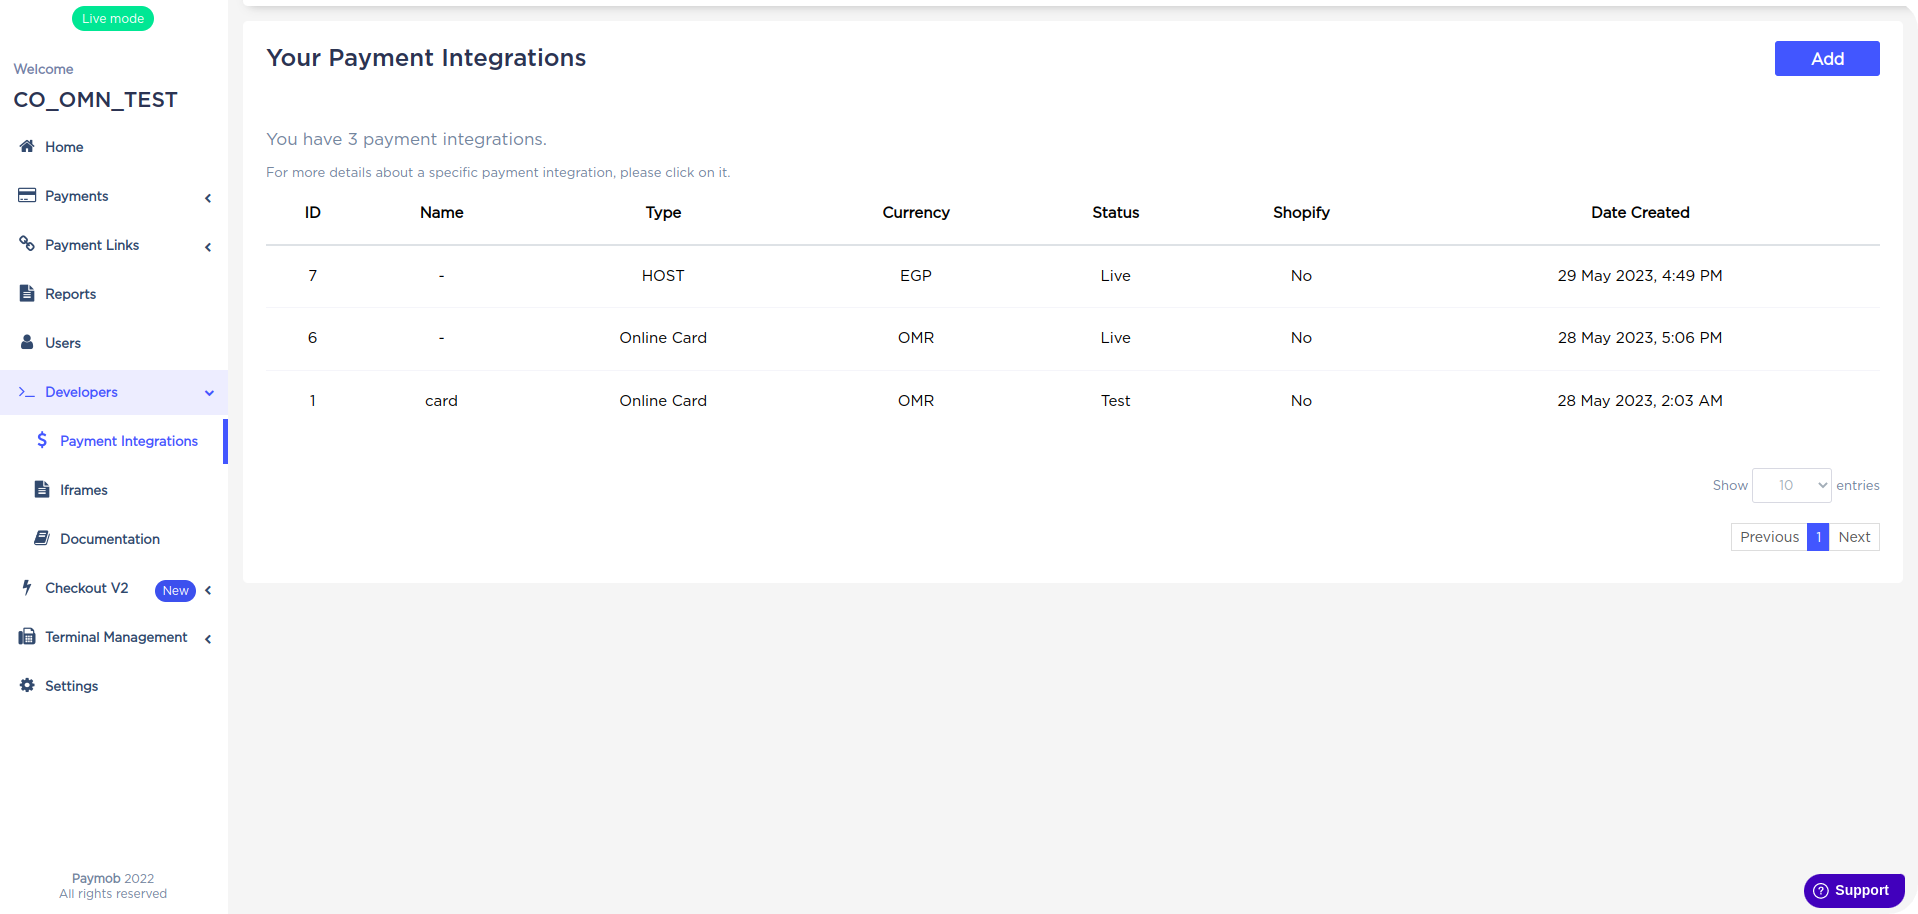Switch to Payment Integrations page
The width and height of the screenshot is (1918, 914).
pos(128,440)
